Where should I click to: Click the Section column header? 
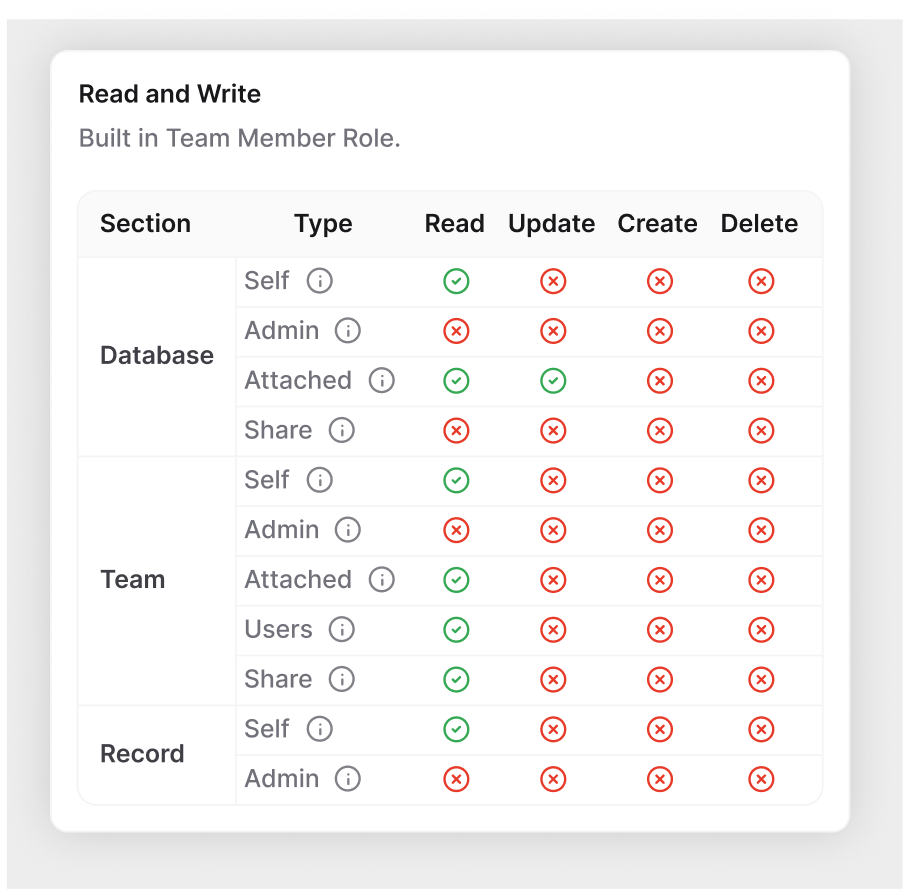145,223
